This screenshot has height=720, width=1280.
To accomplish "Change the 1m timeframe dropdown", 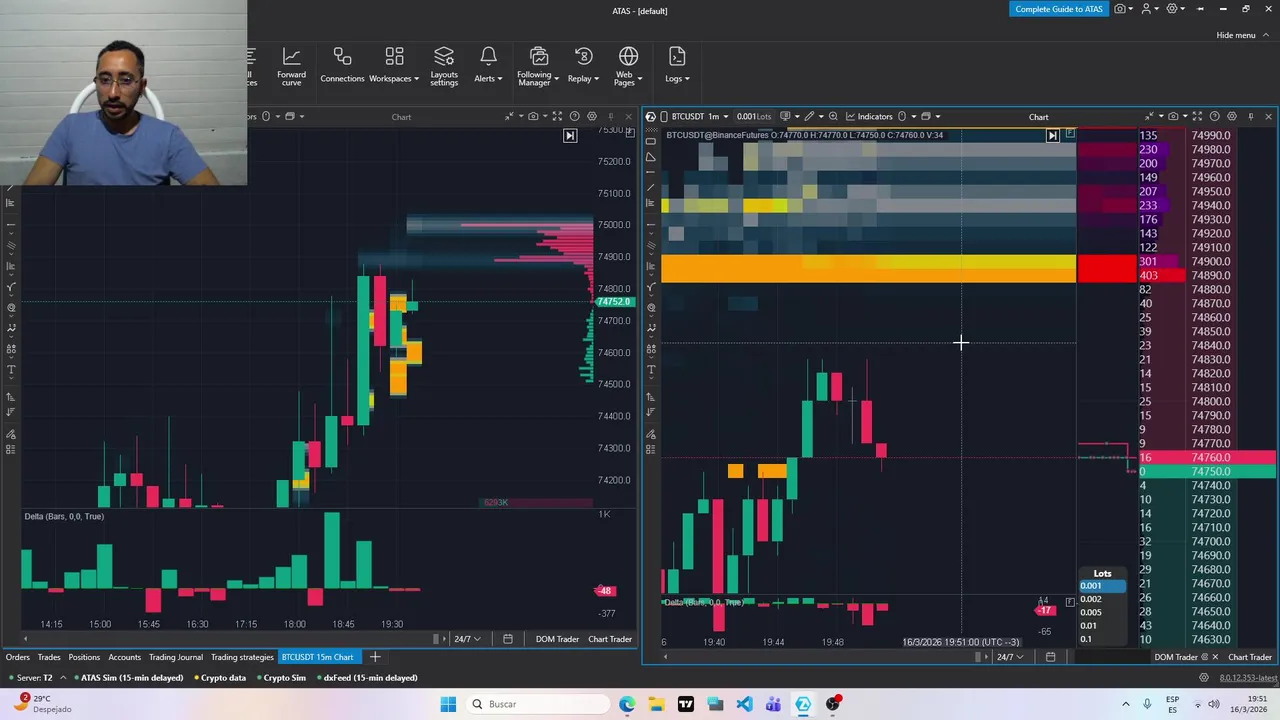I will (717, 117).
